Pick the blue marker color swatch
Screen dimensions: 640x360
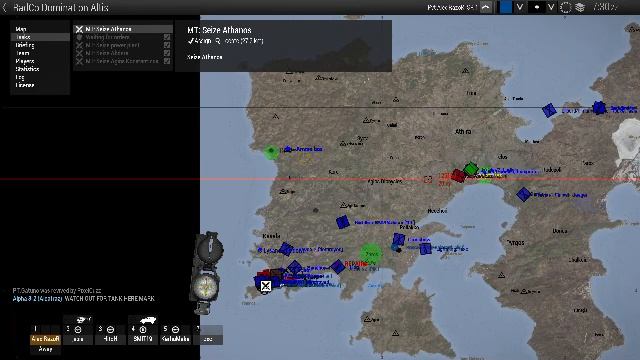tap(506, 7)
